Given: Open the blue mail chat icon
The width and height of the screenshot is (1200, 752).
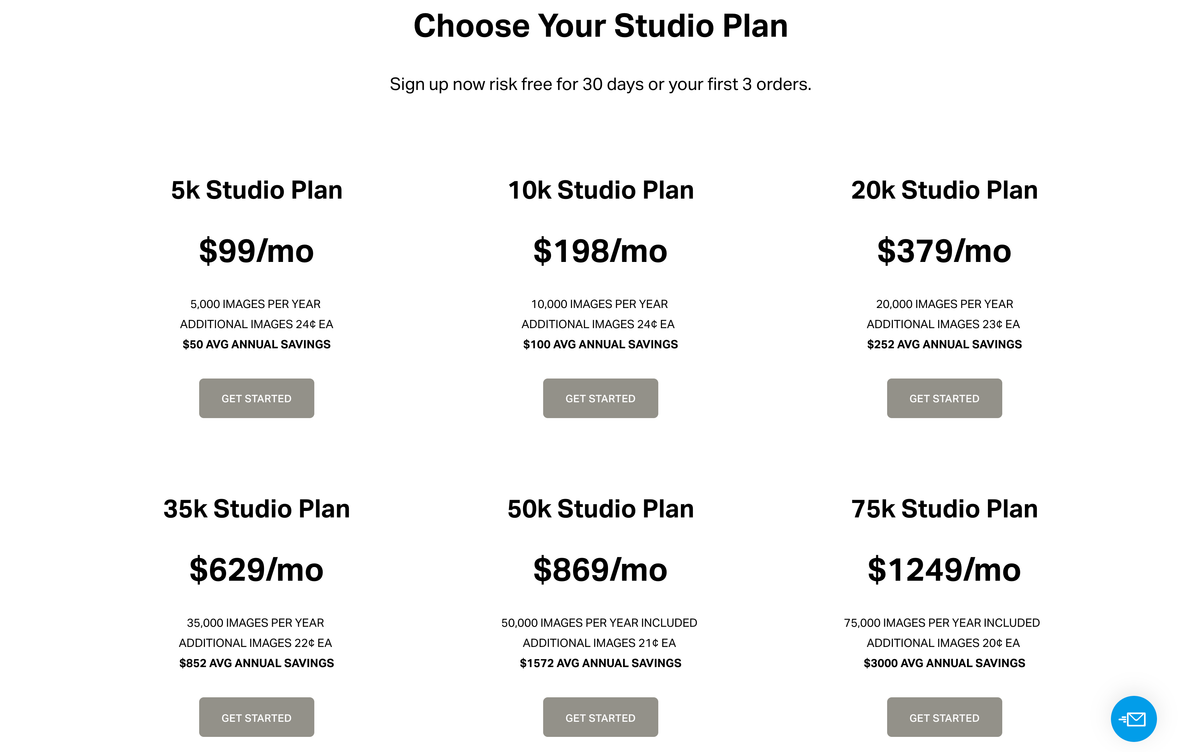Looking at the screenshot, I should (x=1133, y=718).
